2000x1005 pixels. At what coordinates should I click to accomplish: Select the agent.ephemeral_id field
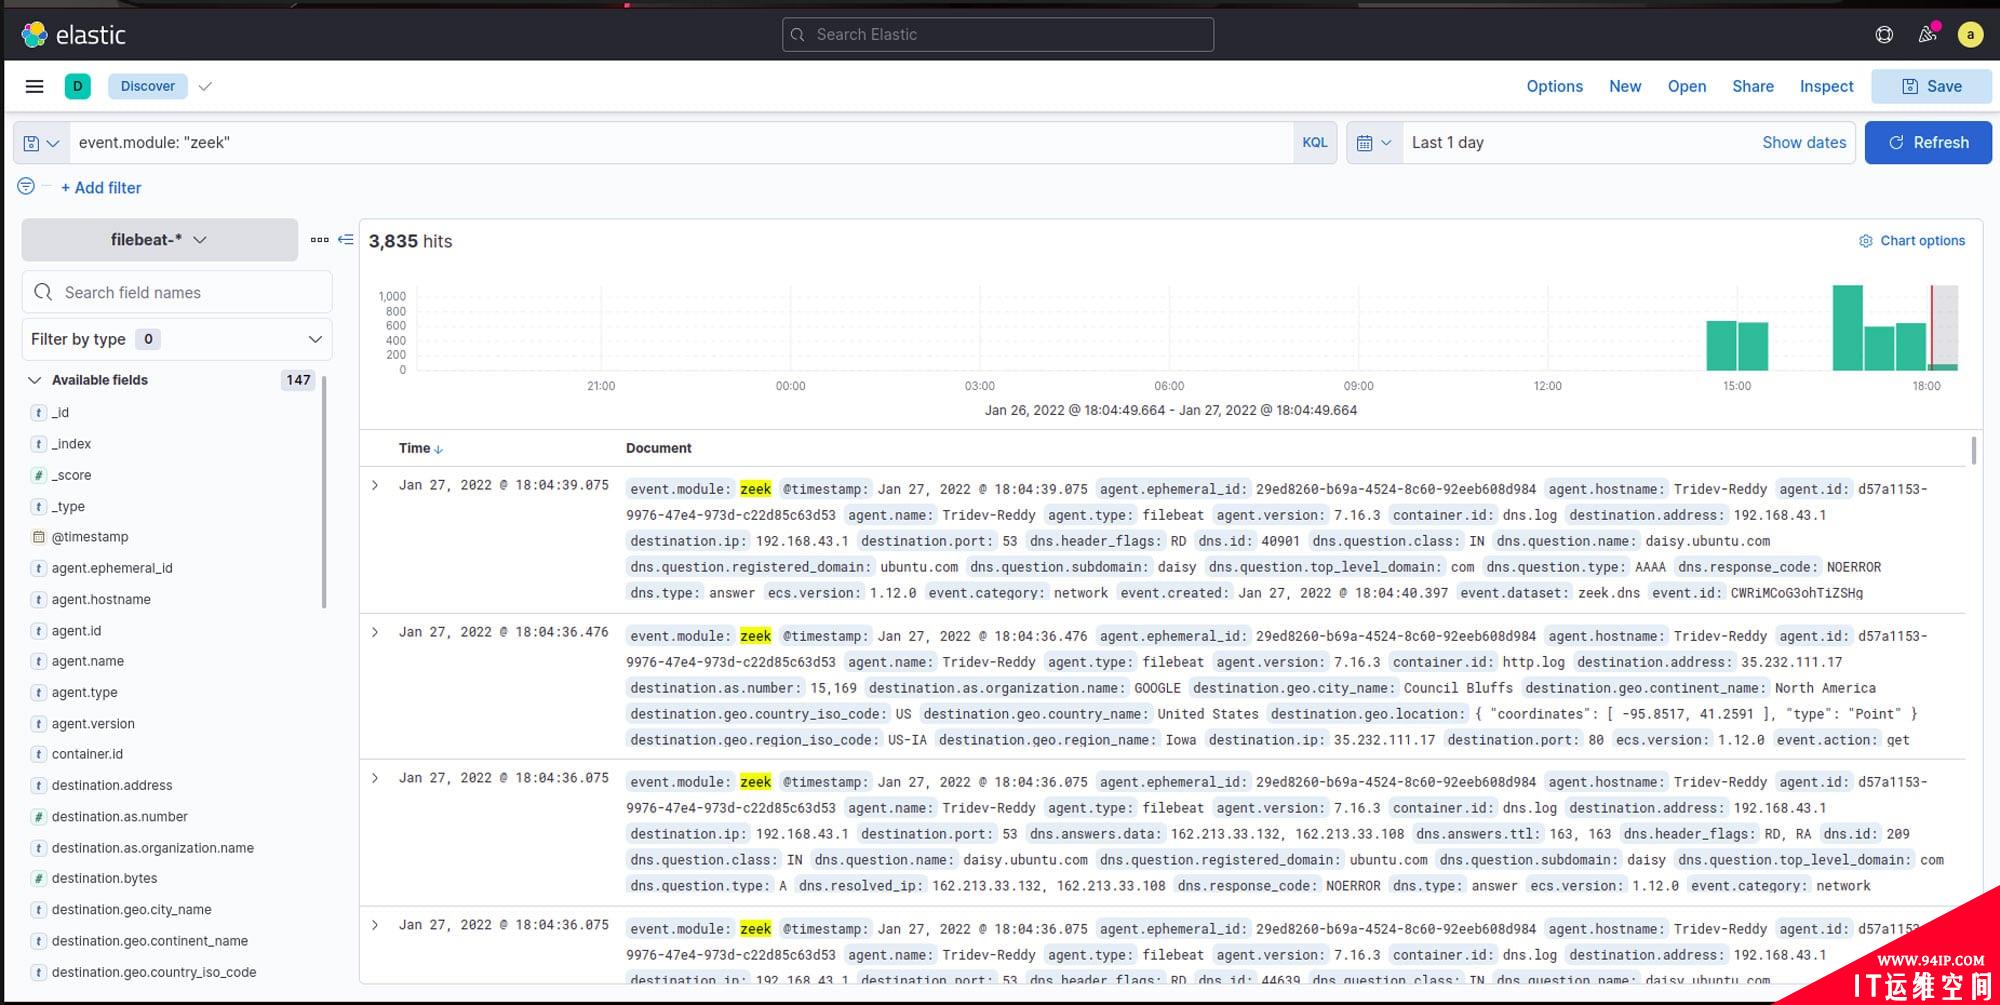click(112, 569)
